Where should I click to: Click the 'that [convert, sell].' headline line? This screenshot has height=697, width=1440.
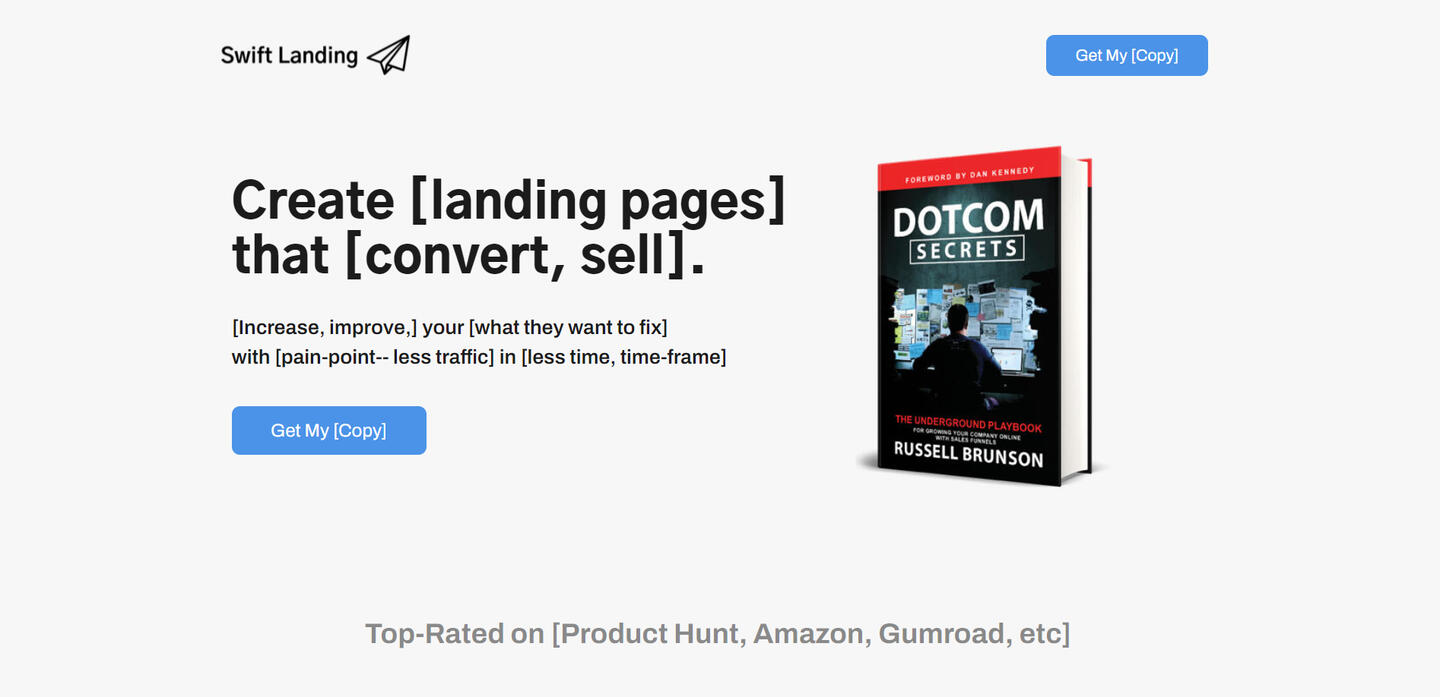[469, 255]
